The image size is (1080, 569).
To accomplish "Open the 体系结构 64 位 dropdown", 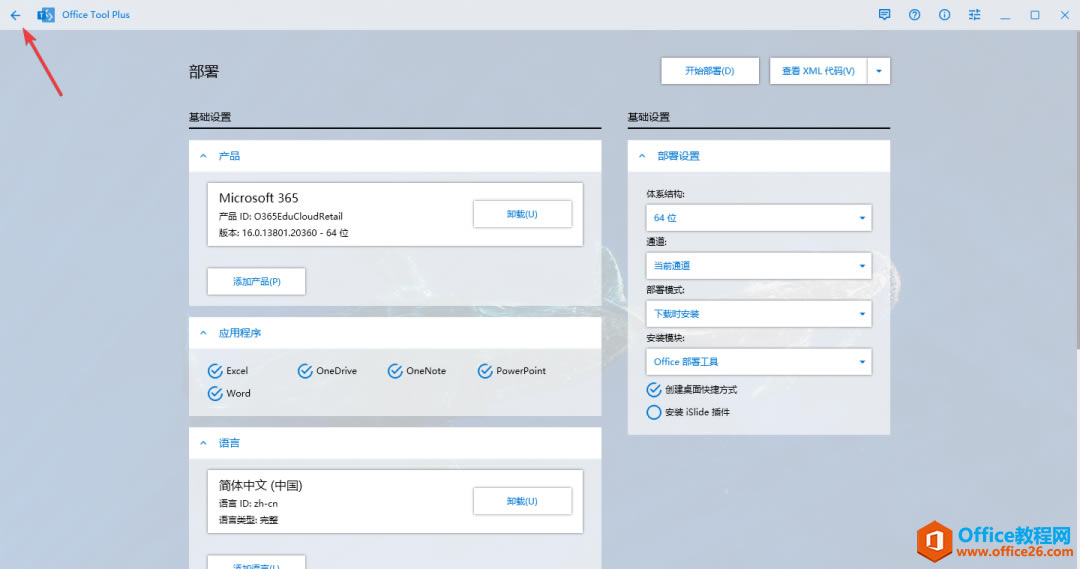I will click(x=758, y=218).
